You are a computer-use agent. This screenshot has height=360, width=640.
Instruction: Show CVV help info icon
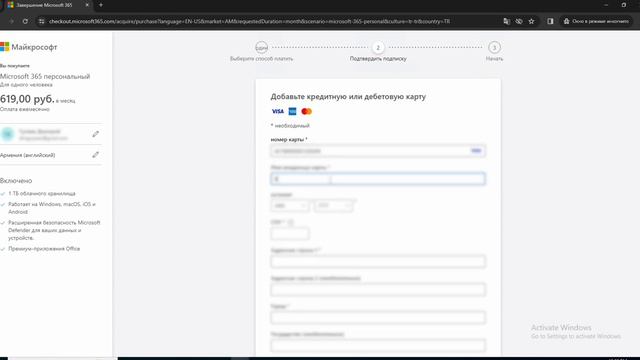tap(291, 222)
